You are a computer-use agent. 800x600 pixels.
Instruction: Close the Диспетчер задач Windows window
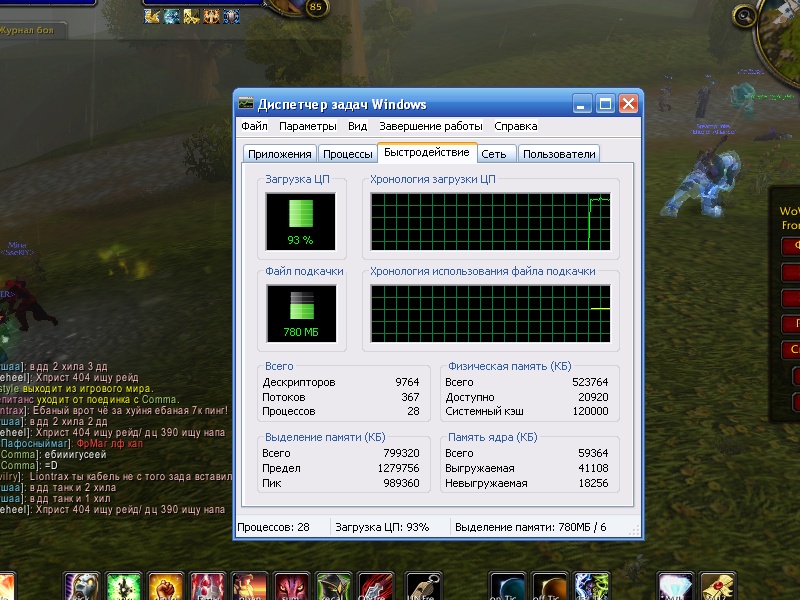tap(629, 104)
